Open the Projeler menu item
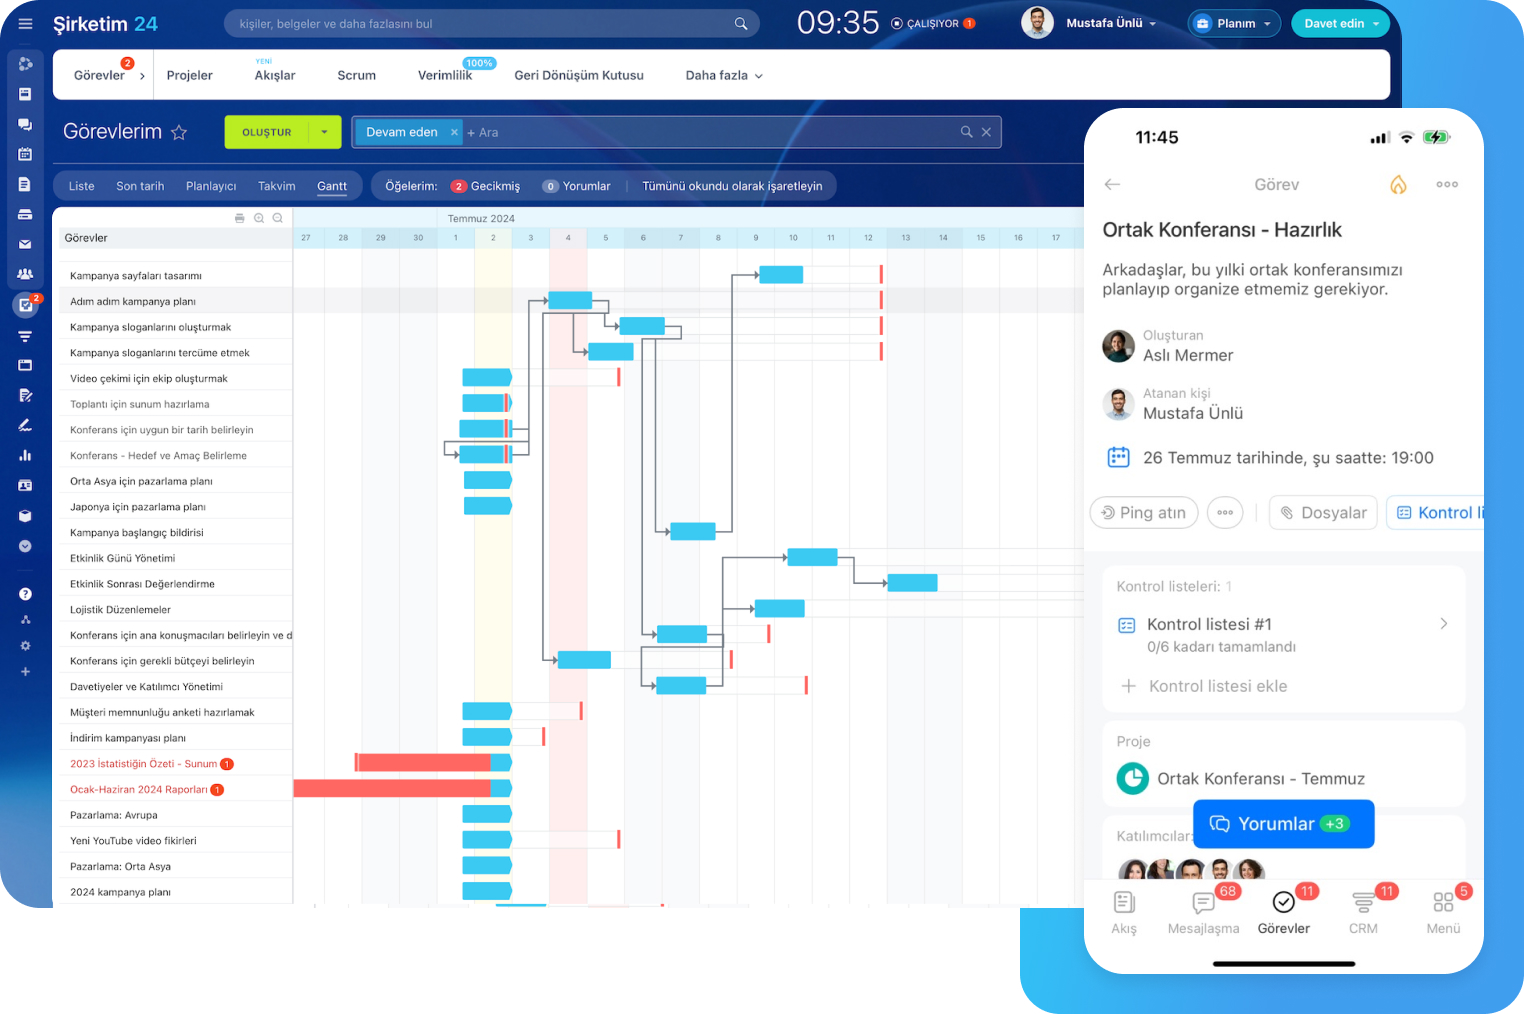This screenshot has width=1524, height=1014. [x=189, y=76]
